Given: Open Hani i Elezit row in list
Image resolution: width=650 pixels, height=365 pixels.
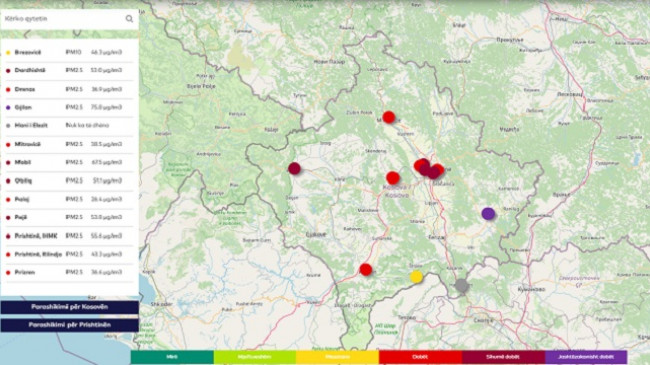Looking at the screenshot, I should 69,125.
